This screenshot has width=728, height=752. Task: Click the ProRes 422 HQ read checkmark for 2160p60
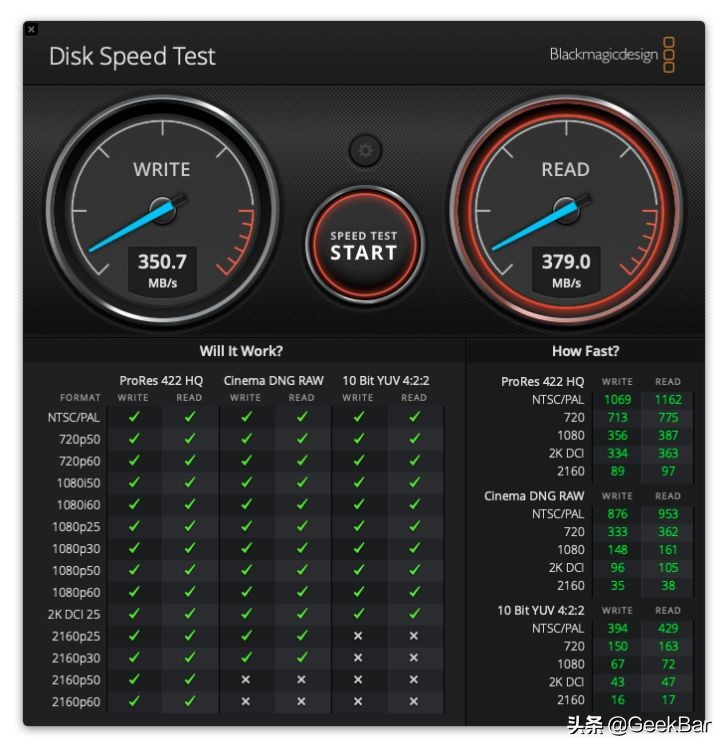pos(190,701)
